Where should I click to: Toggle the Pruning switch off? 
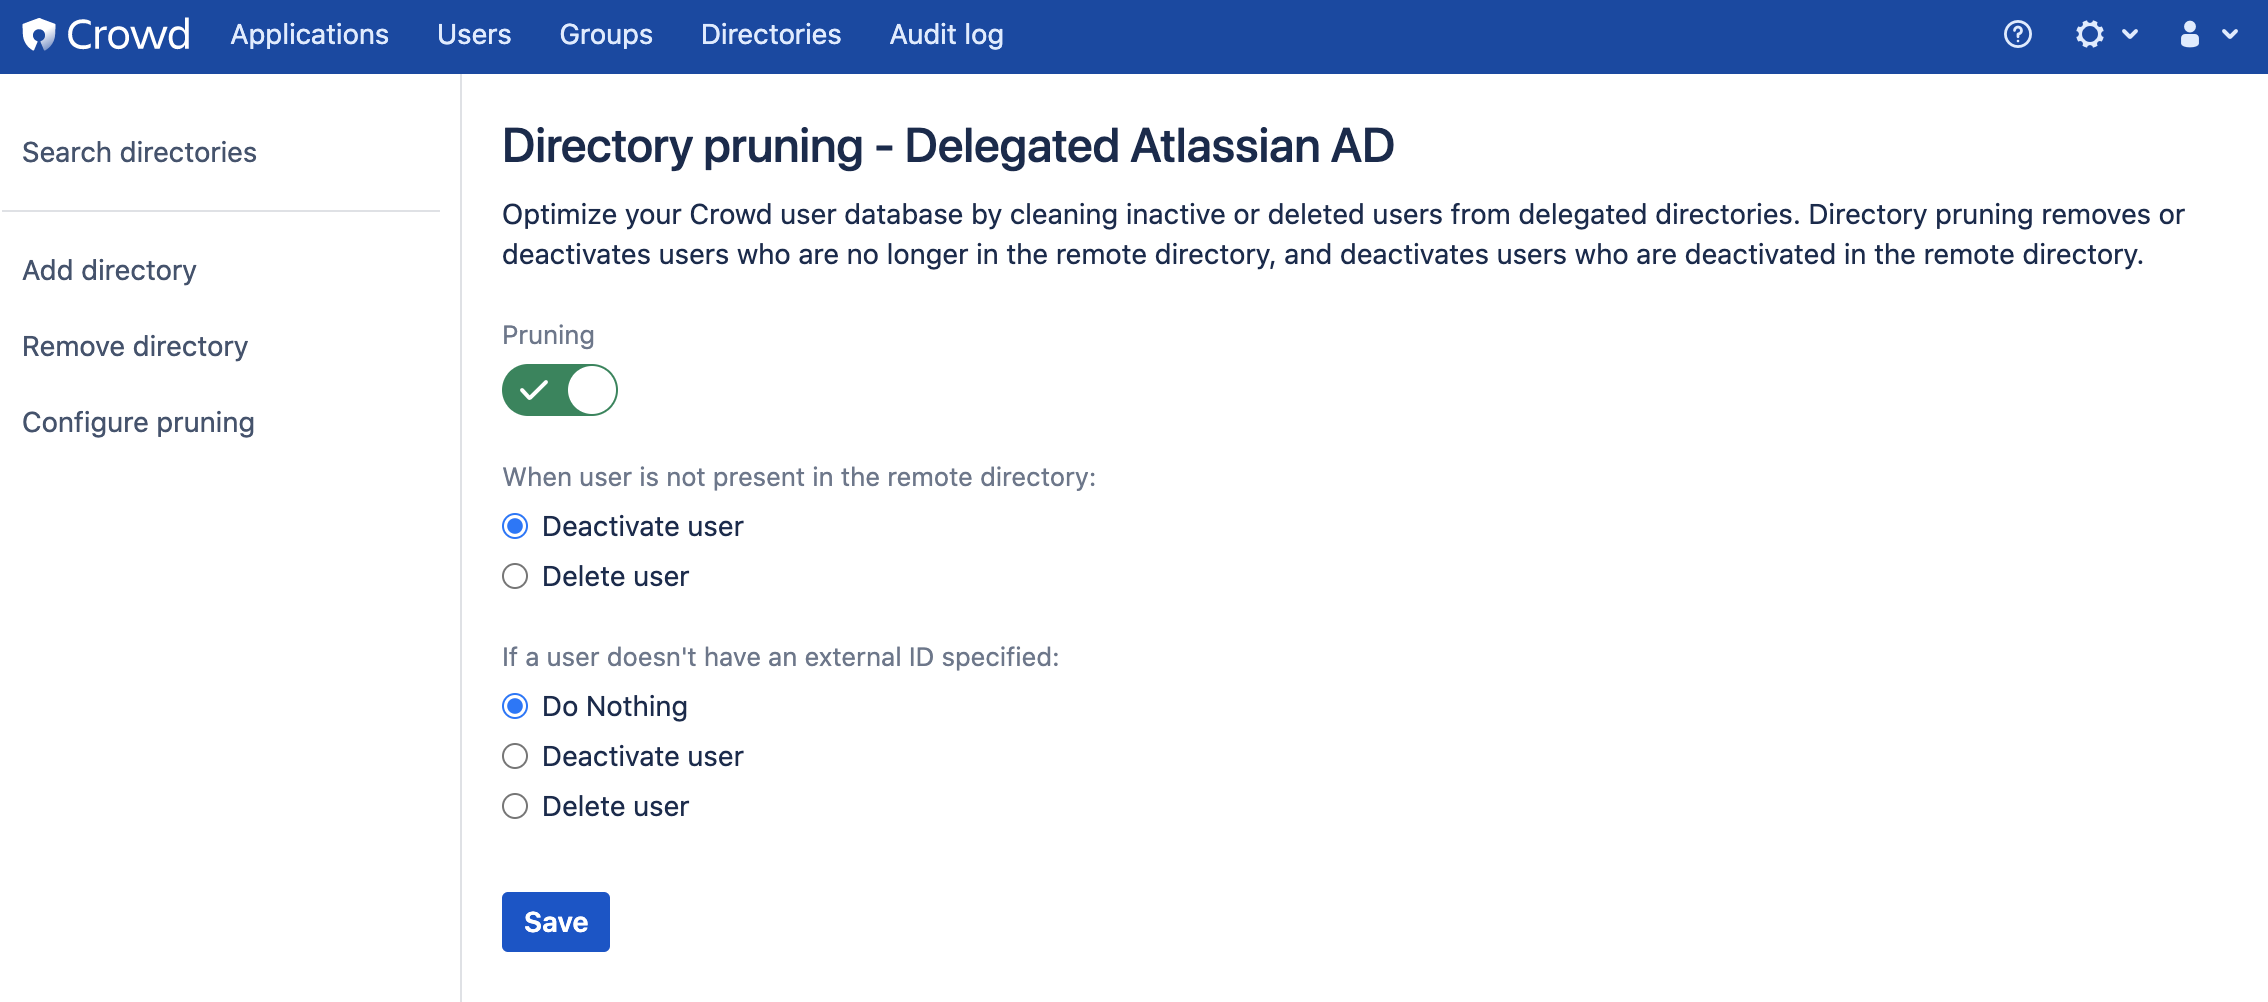[x=560, y=390]
